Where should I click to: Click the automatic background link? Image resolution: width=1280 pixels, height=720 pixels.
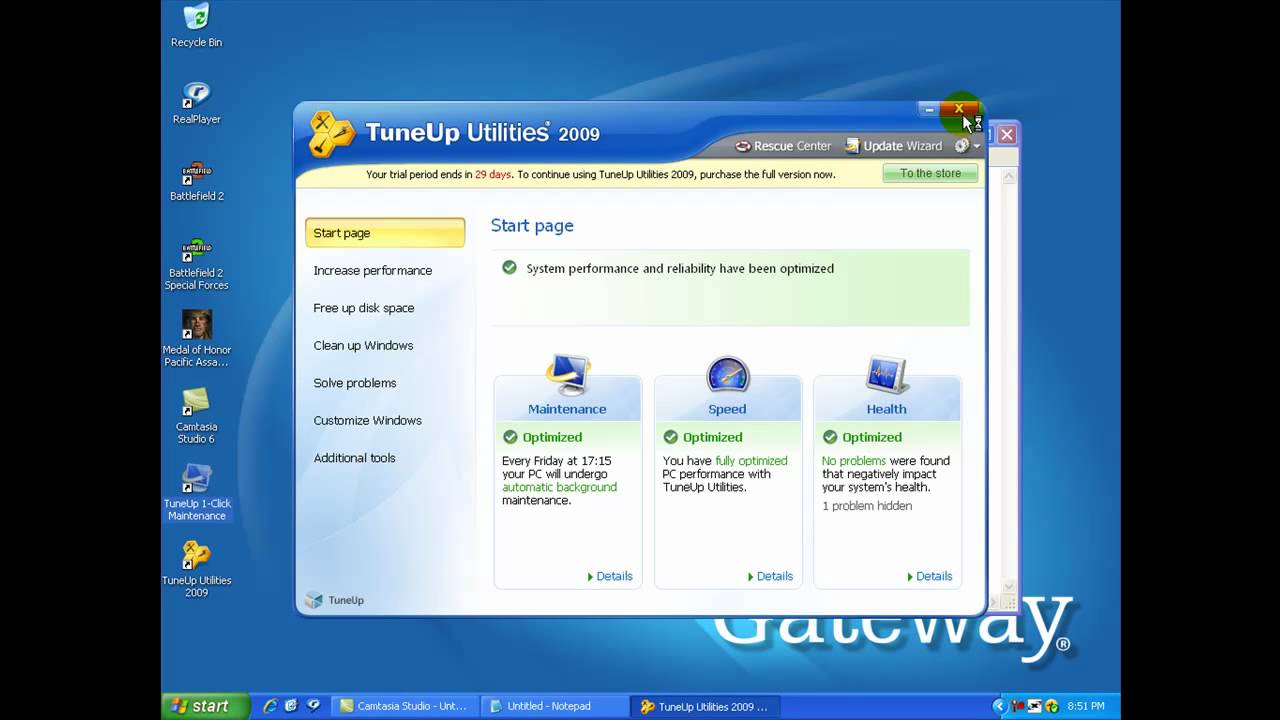pos(559,487)
